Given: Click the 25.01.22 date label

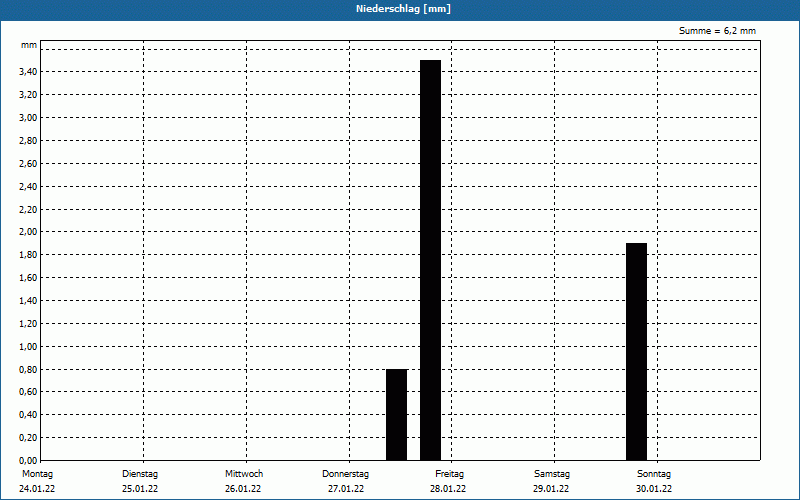Looking at the screenshot, I should pyautogui.click(x=140, y=489).
